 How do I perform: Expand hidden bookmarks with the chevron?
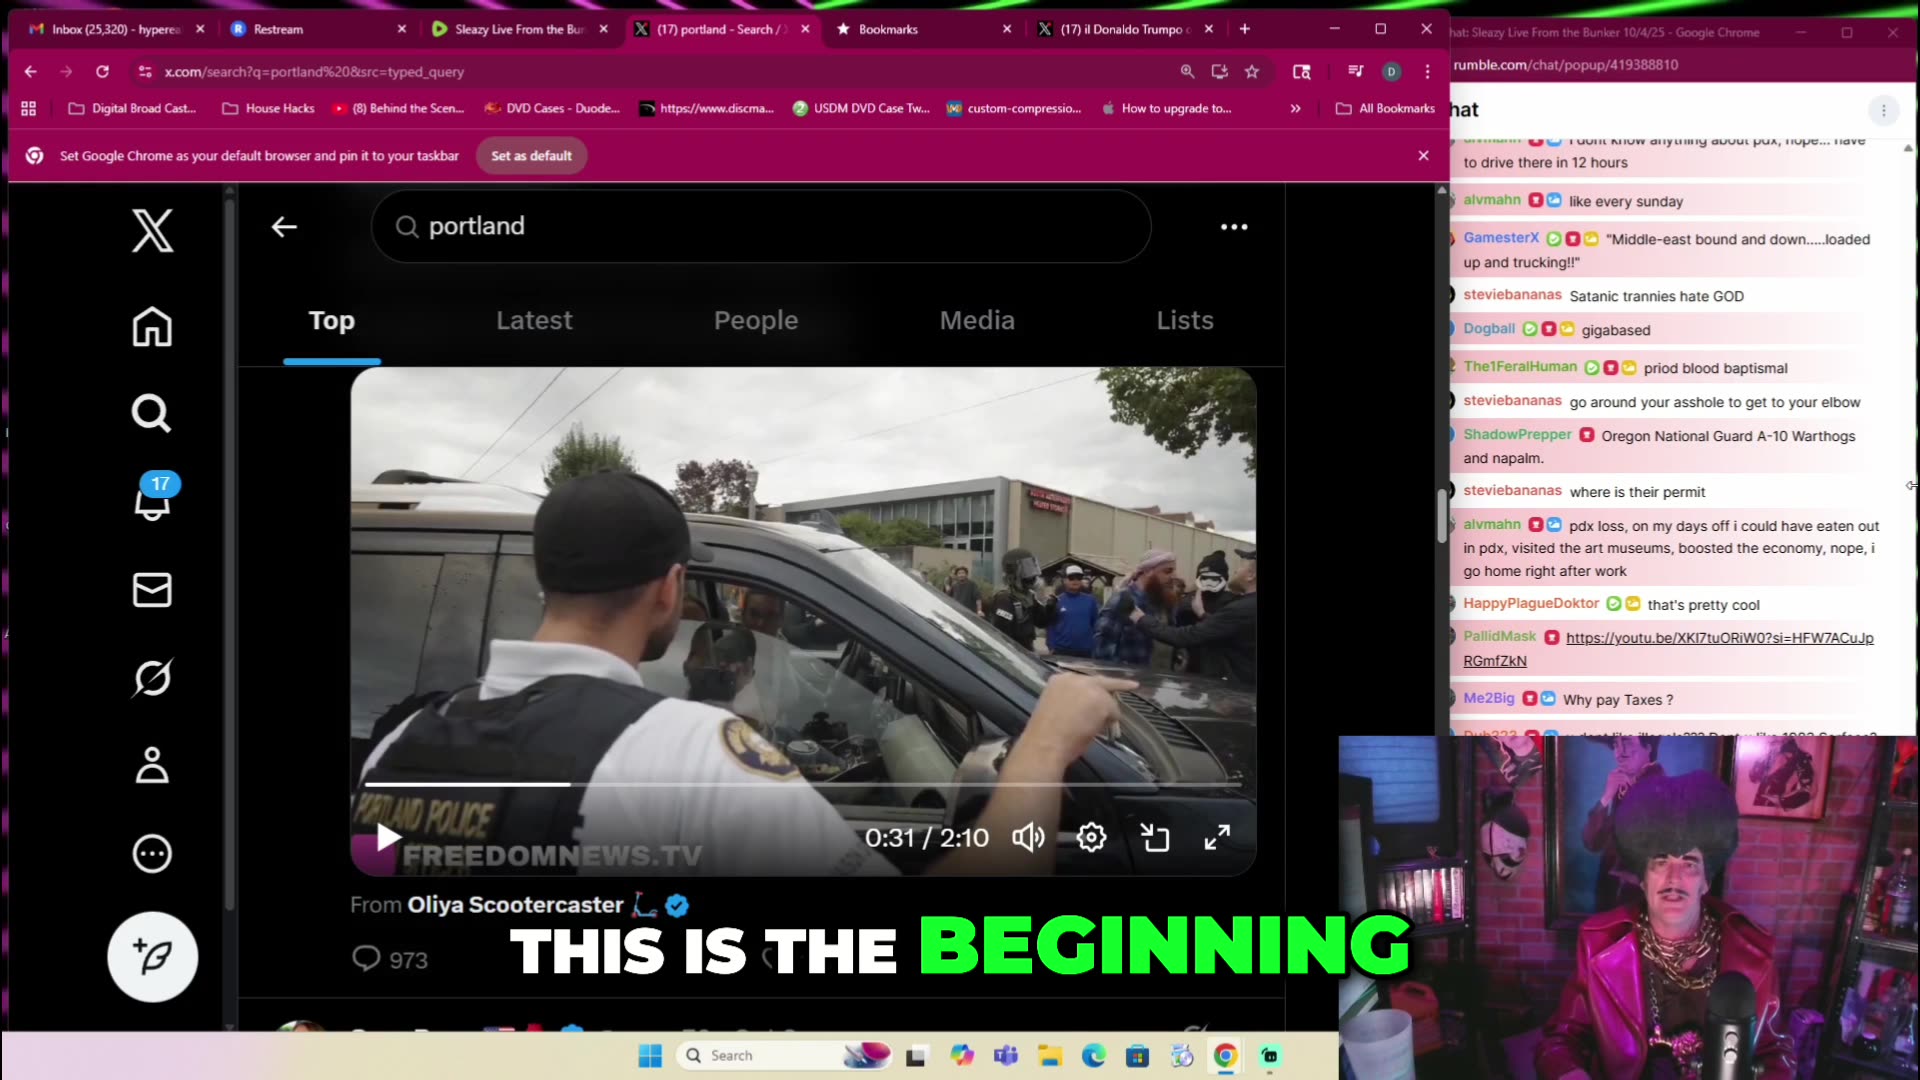click(x=1295, y=108)
